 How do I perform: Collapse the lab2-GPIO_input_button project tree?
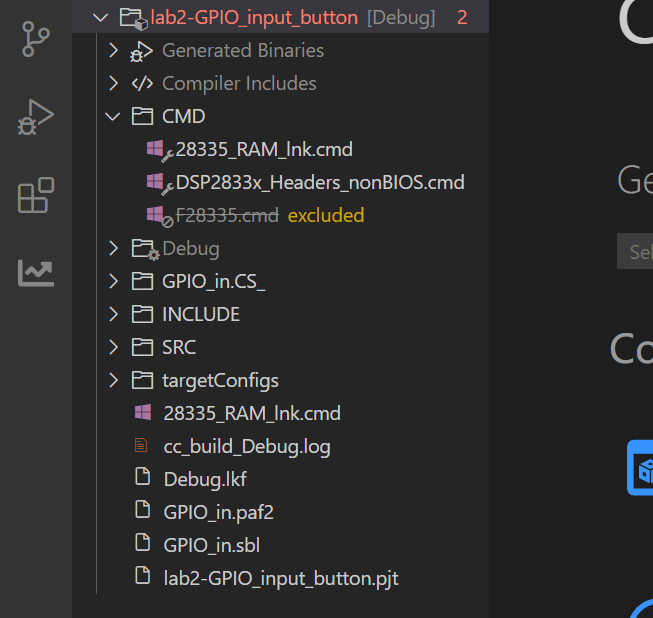tap(98, 17)
